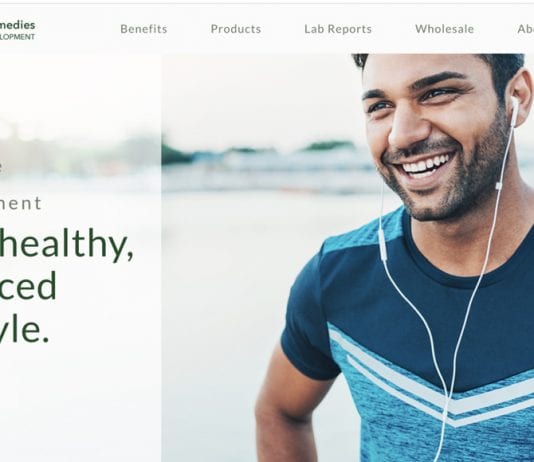Click the word healthy in the headline
This screenshot has height=462, width=534.
66,244
